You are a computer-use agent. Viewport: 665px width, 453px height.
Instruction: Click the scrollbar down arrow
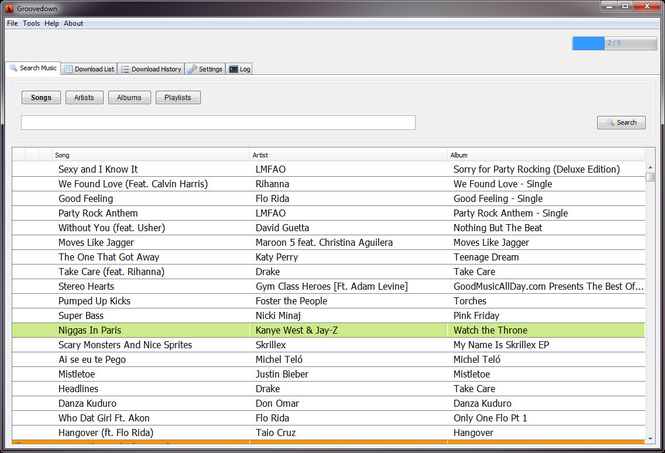click(x=650, y=439)
